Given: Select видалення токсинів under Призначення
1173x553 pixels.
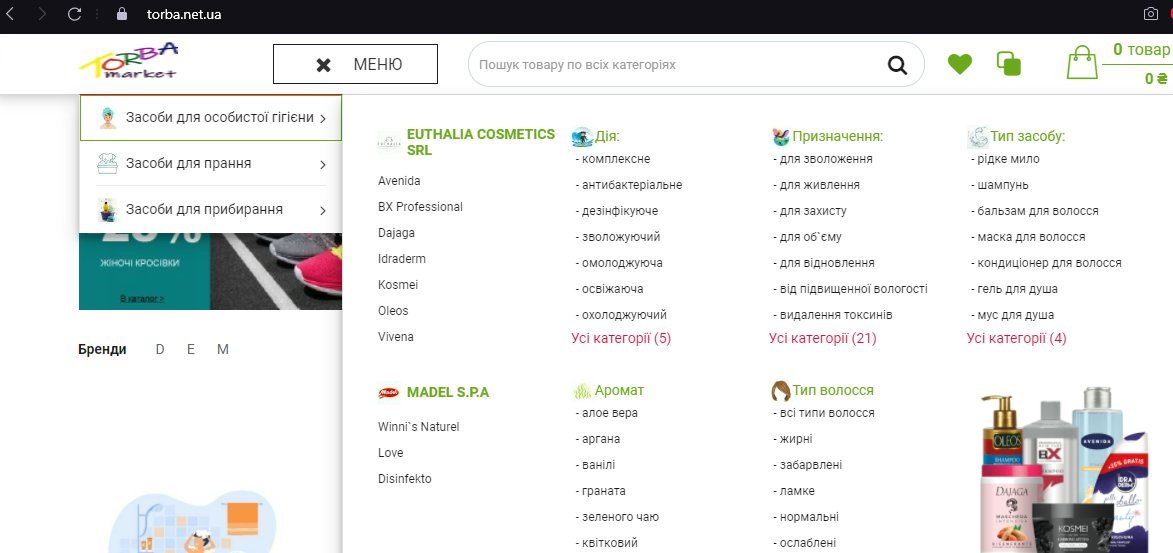Looking at the screenshot, I should click(x=833, y=315).
